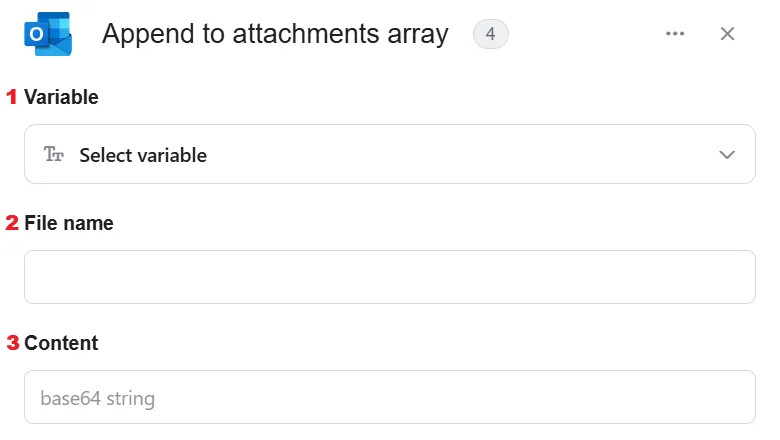
Task: Click the red annotation number 1
Action: 11,96
